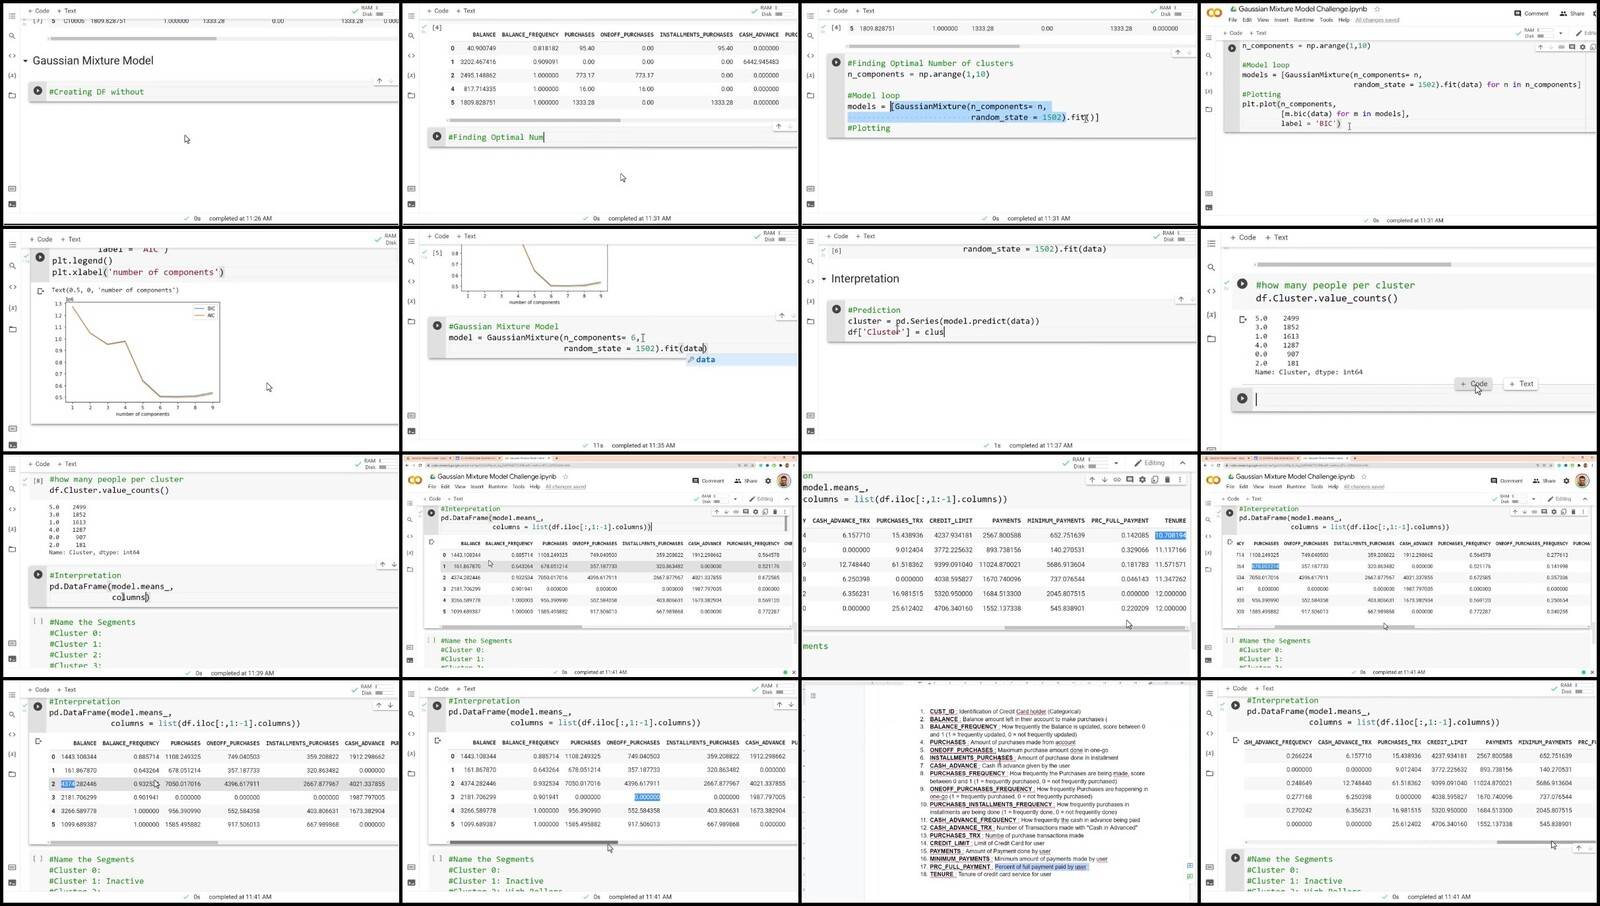Click Colab logo in the BIC label frame
This screenshot has height=906, width=1600.
click(x=1214, y=13)
